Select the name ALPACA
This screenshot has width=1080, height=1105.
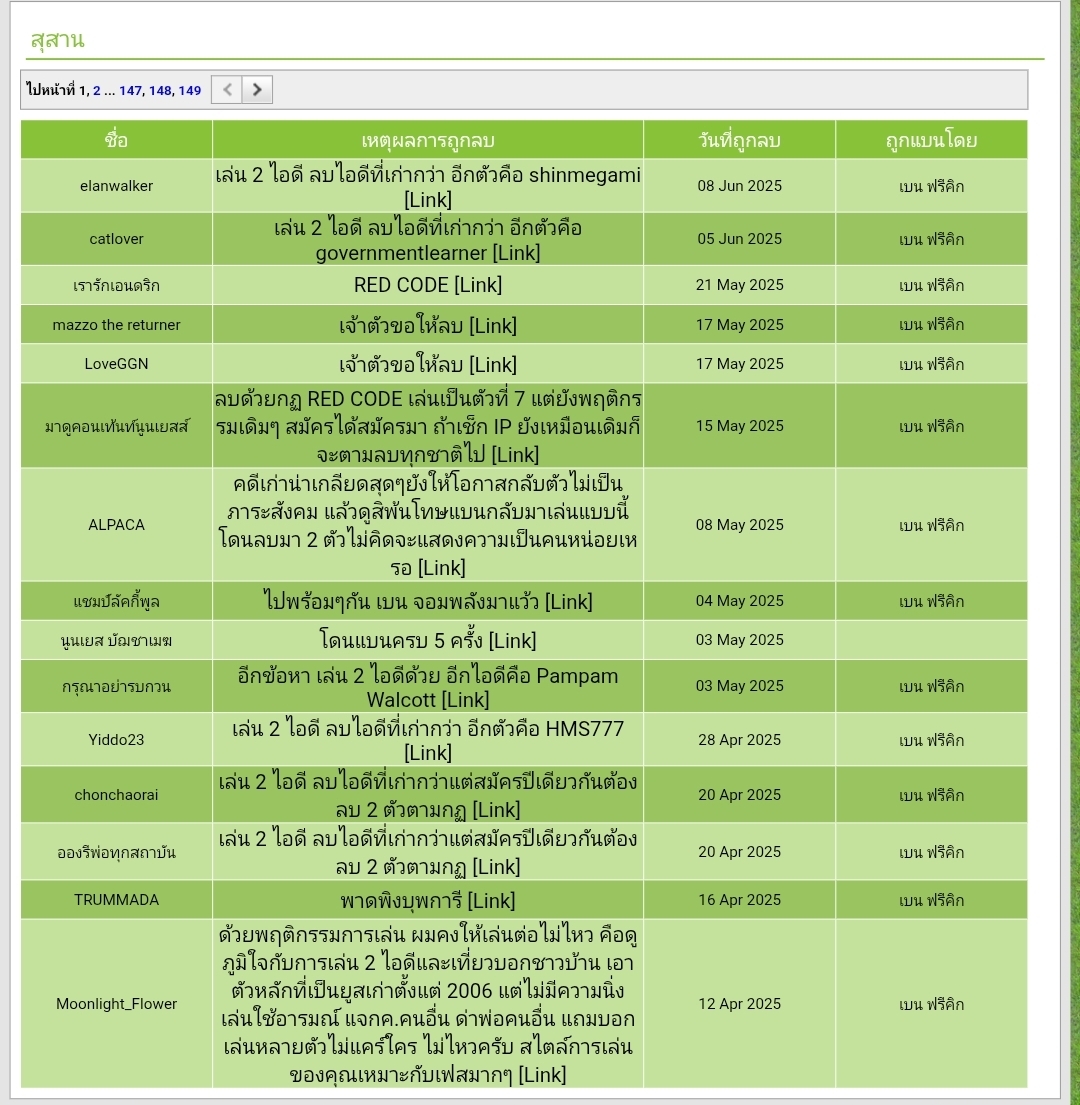coord(116,525)
